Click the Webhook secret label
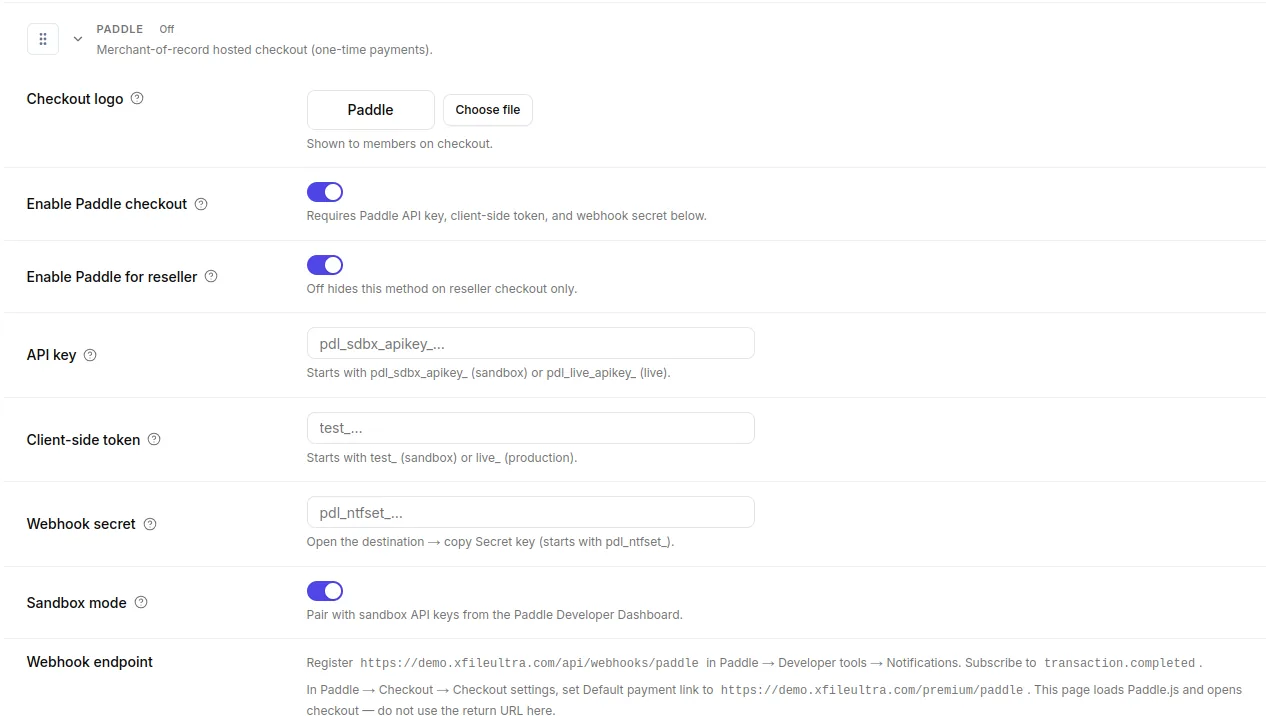The height and width of the screenshot is (716, 1266). click(81, 524)
